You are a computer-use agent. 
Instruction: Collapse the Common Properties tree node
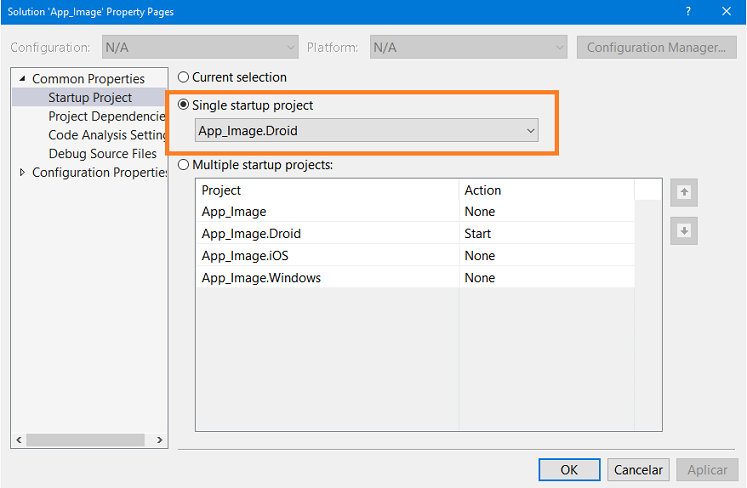click(x=22, y=78)
